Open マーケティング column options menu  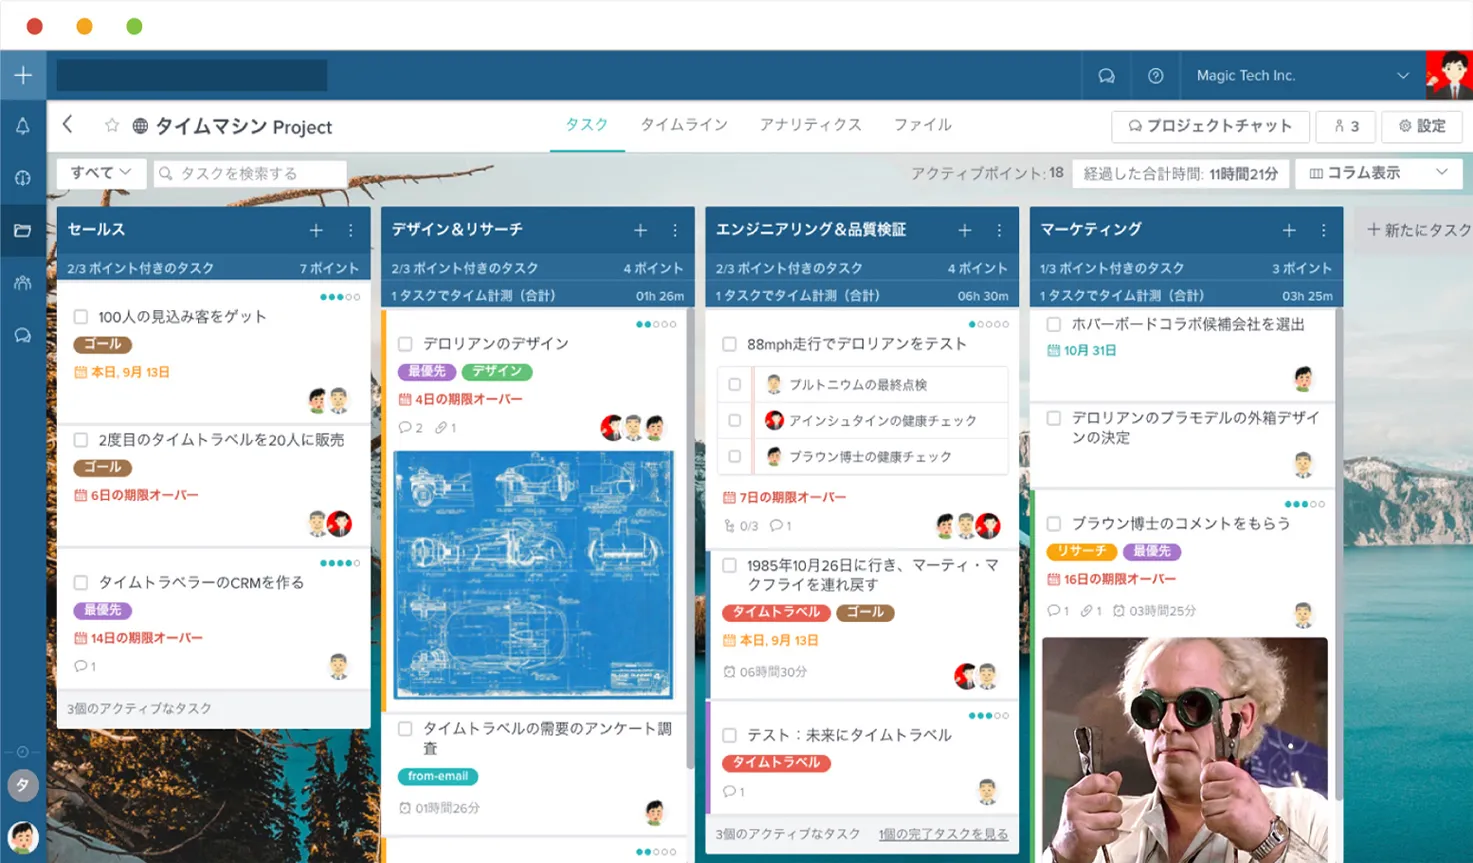click(x=1323, y=230)
